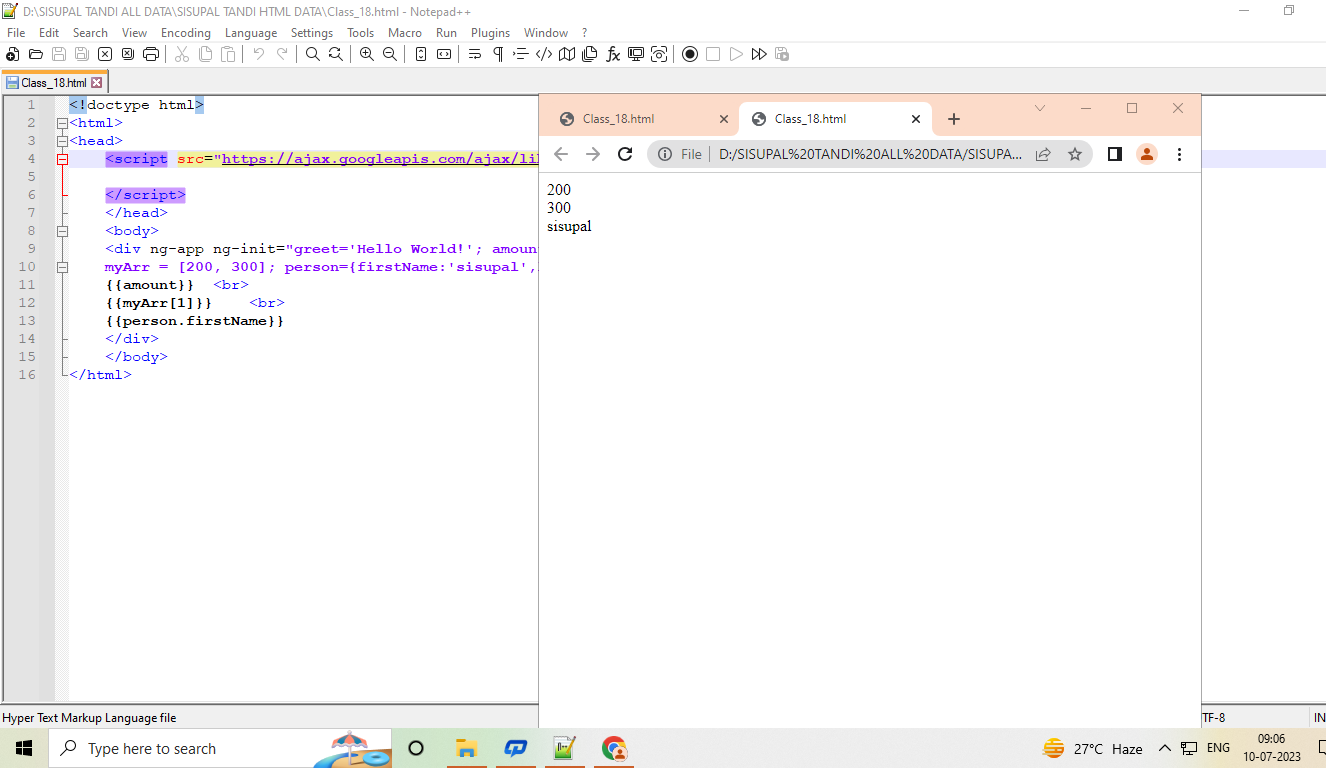This screenshot has height=768, width=1326.
Task: Click the Print toolbar icon
Action: point(151,54)
